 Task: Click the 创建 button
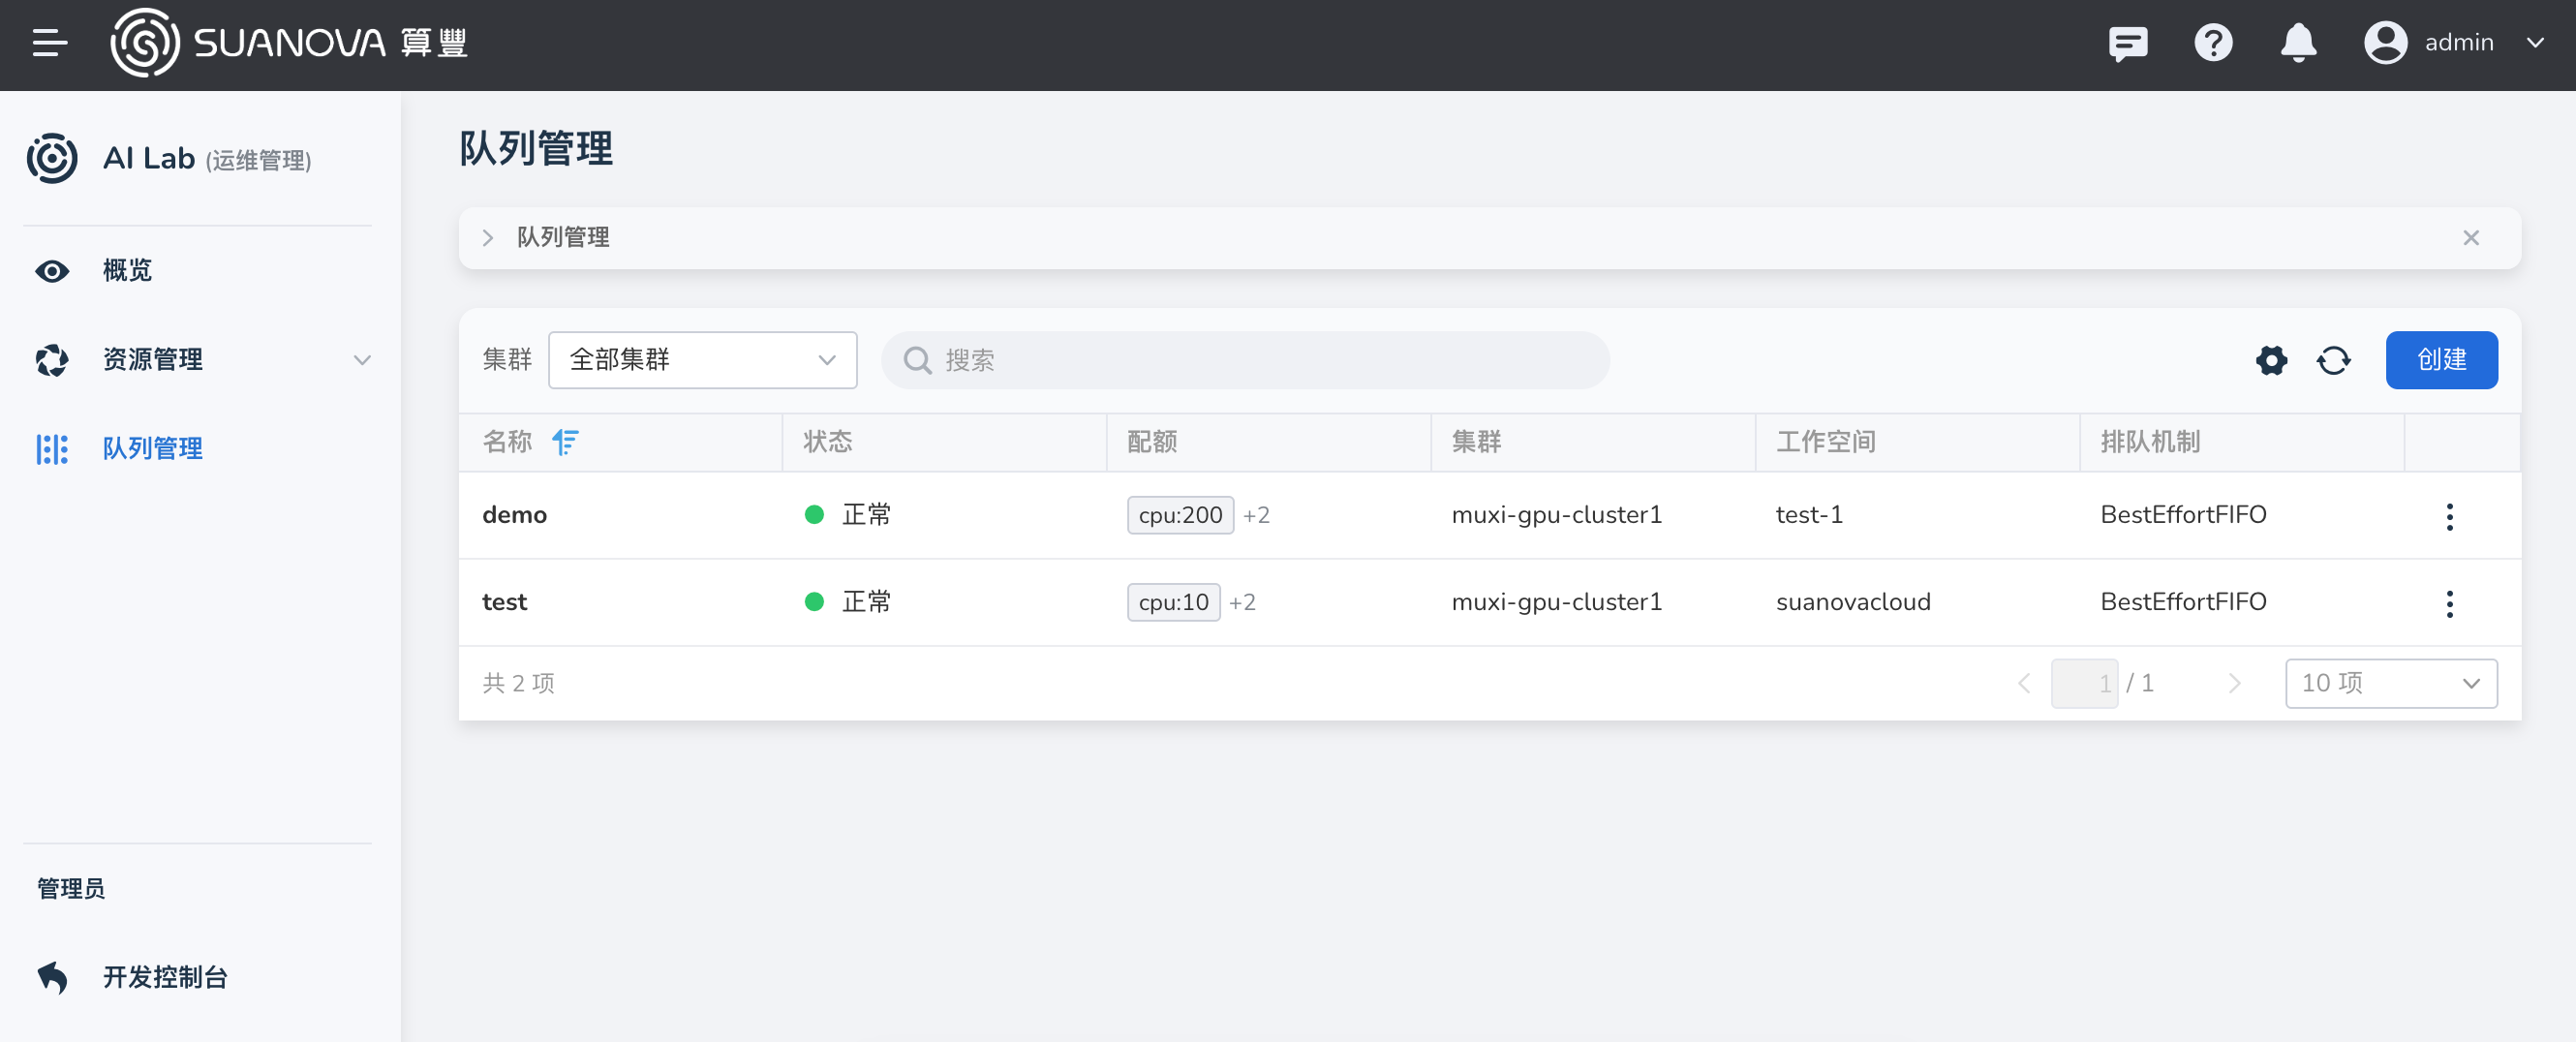click(x=2441, y=360)
